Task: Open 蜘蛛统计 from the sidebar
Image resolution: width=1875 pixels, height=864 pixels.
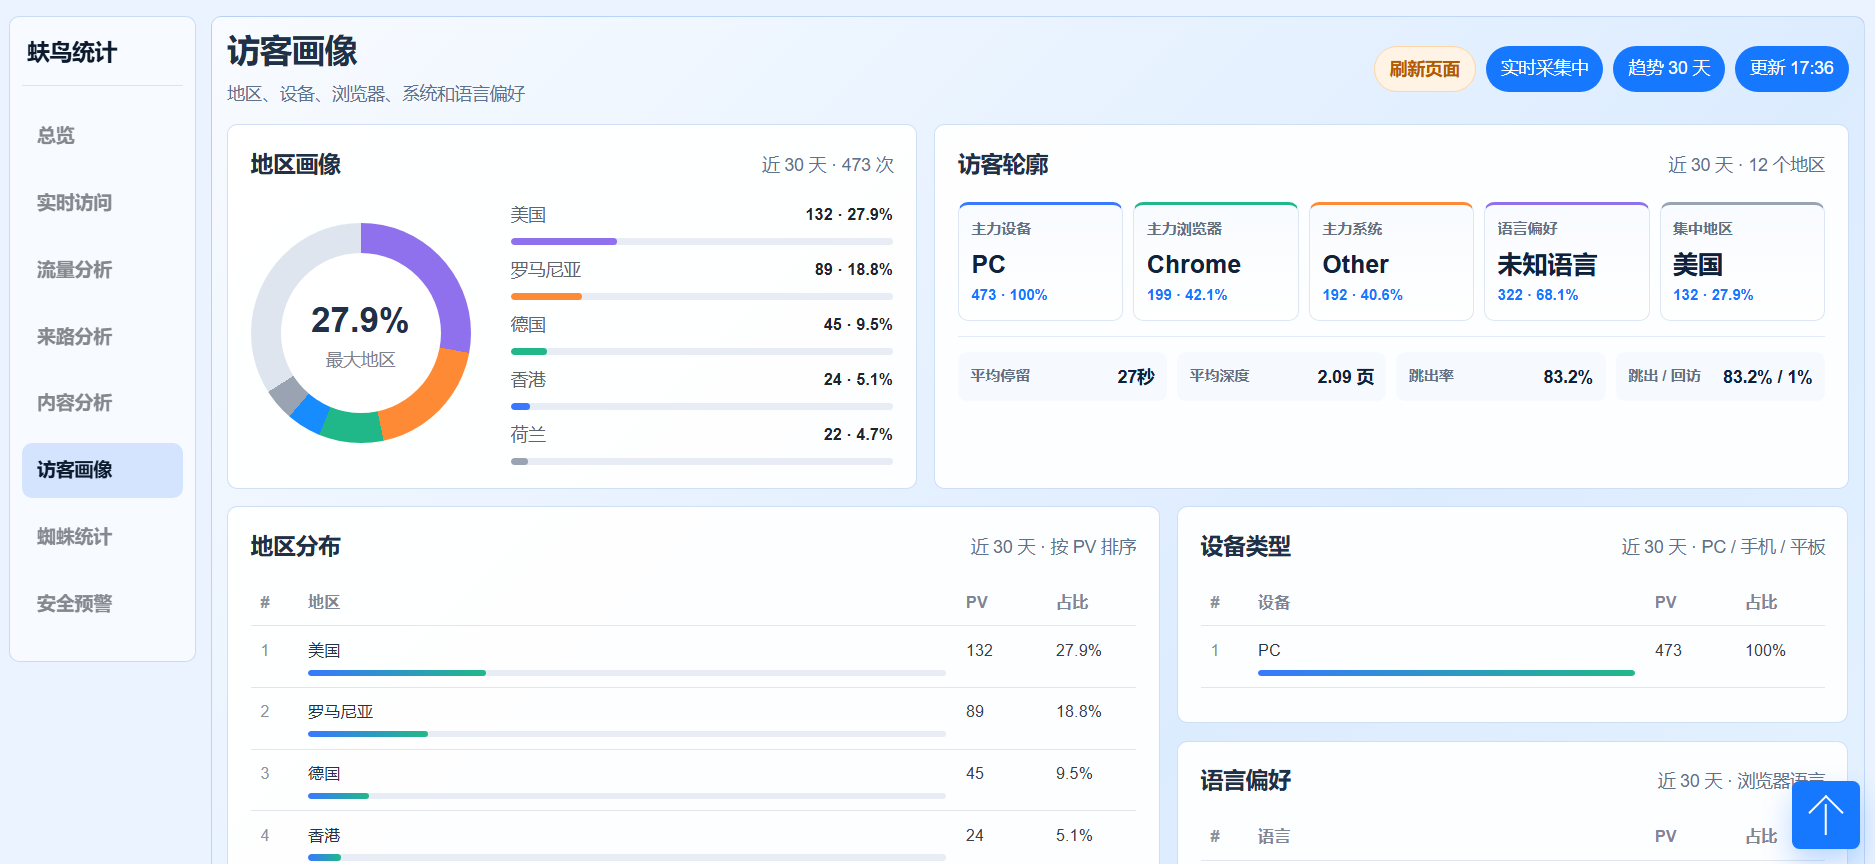Action: pyautogui.click(x=102, y=537)
